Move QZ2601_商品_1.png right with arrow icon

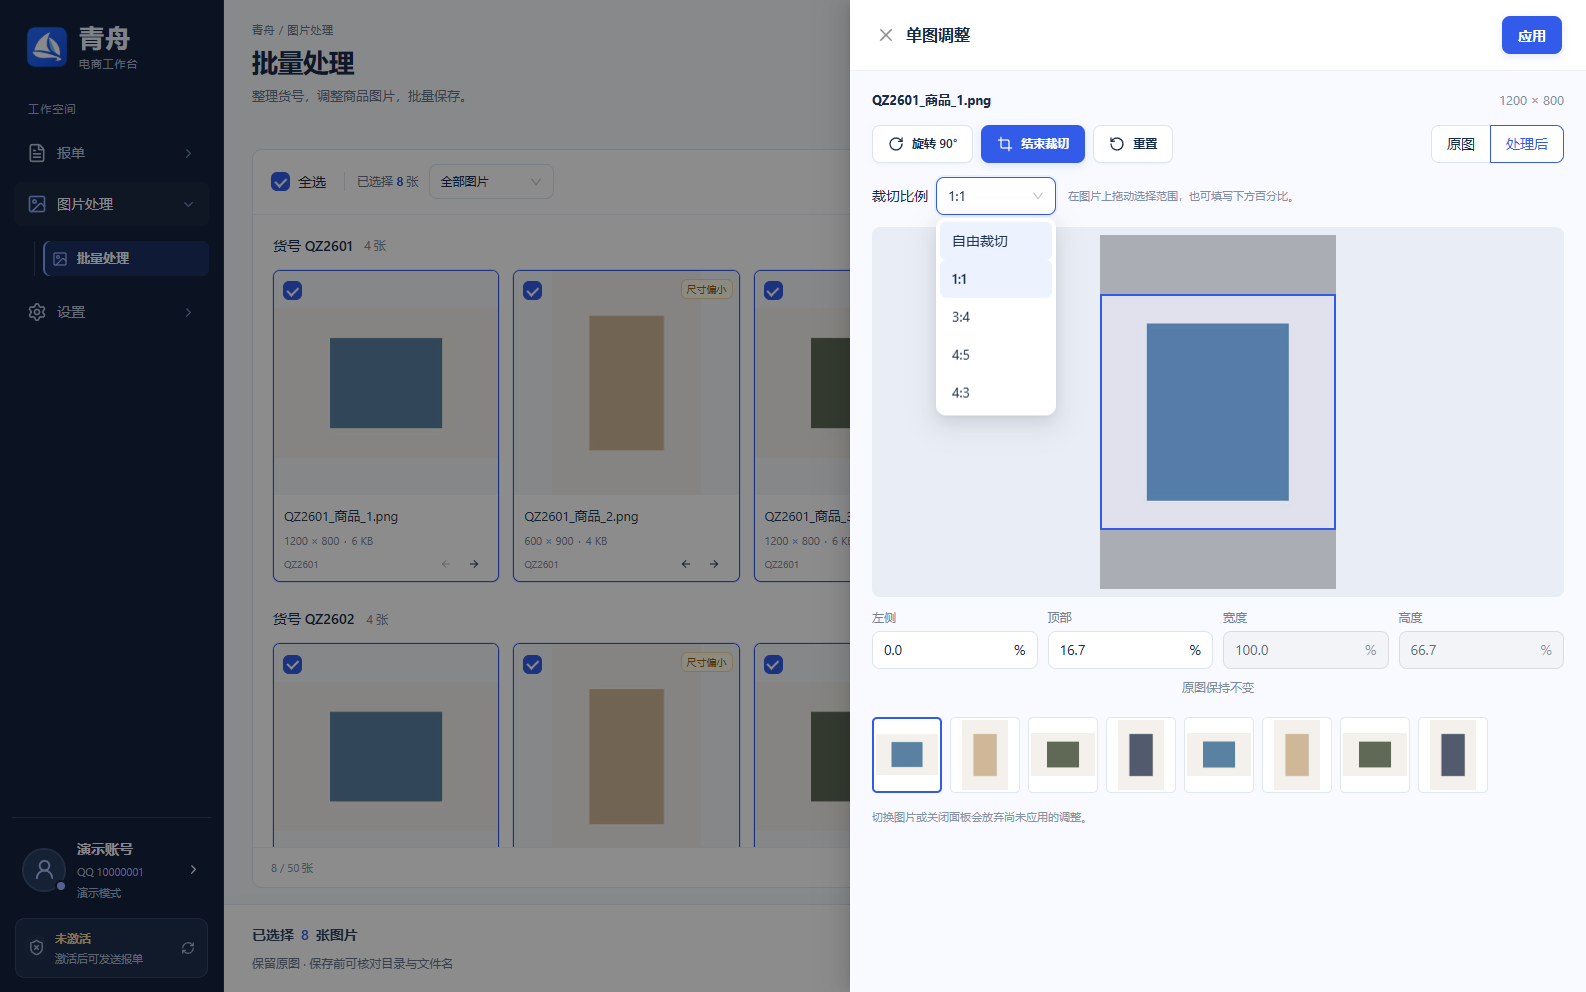coord(474,564)
